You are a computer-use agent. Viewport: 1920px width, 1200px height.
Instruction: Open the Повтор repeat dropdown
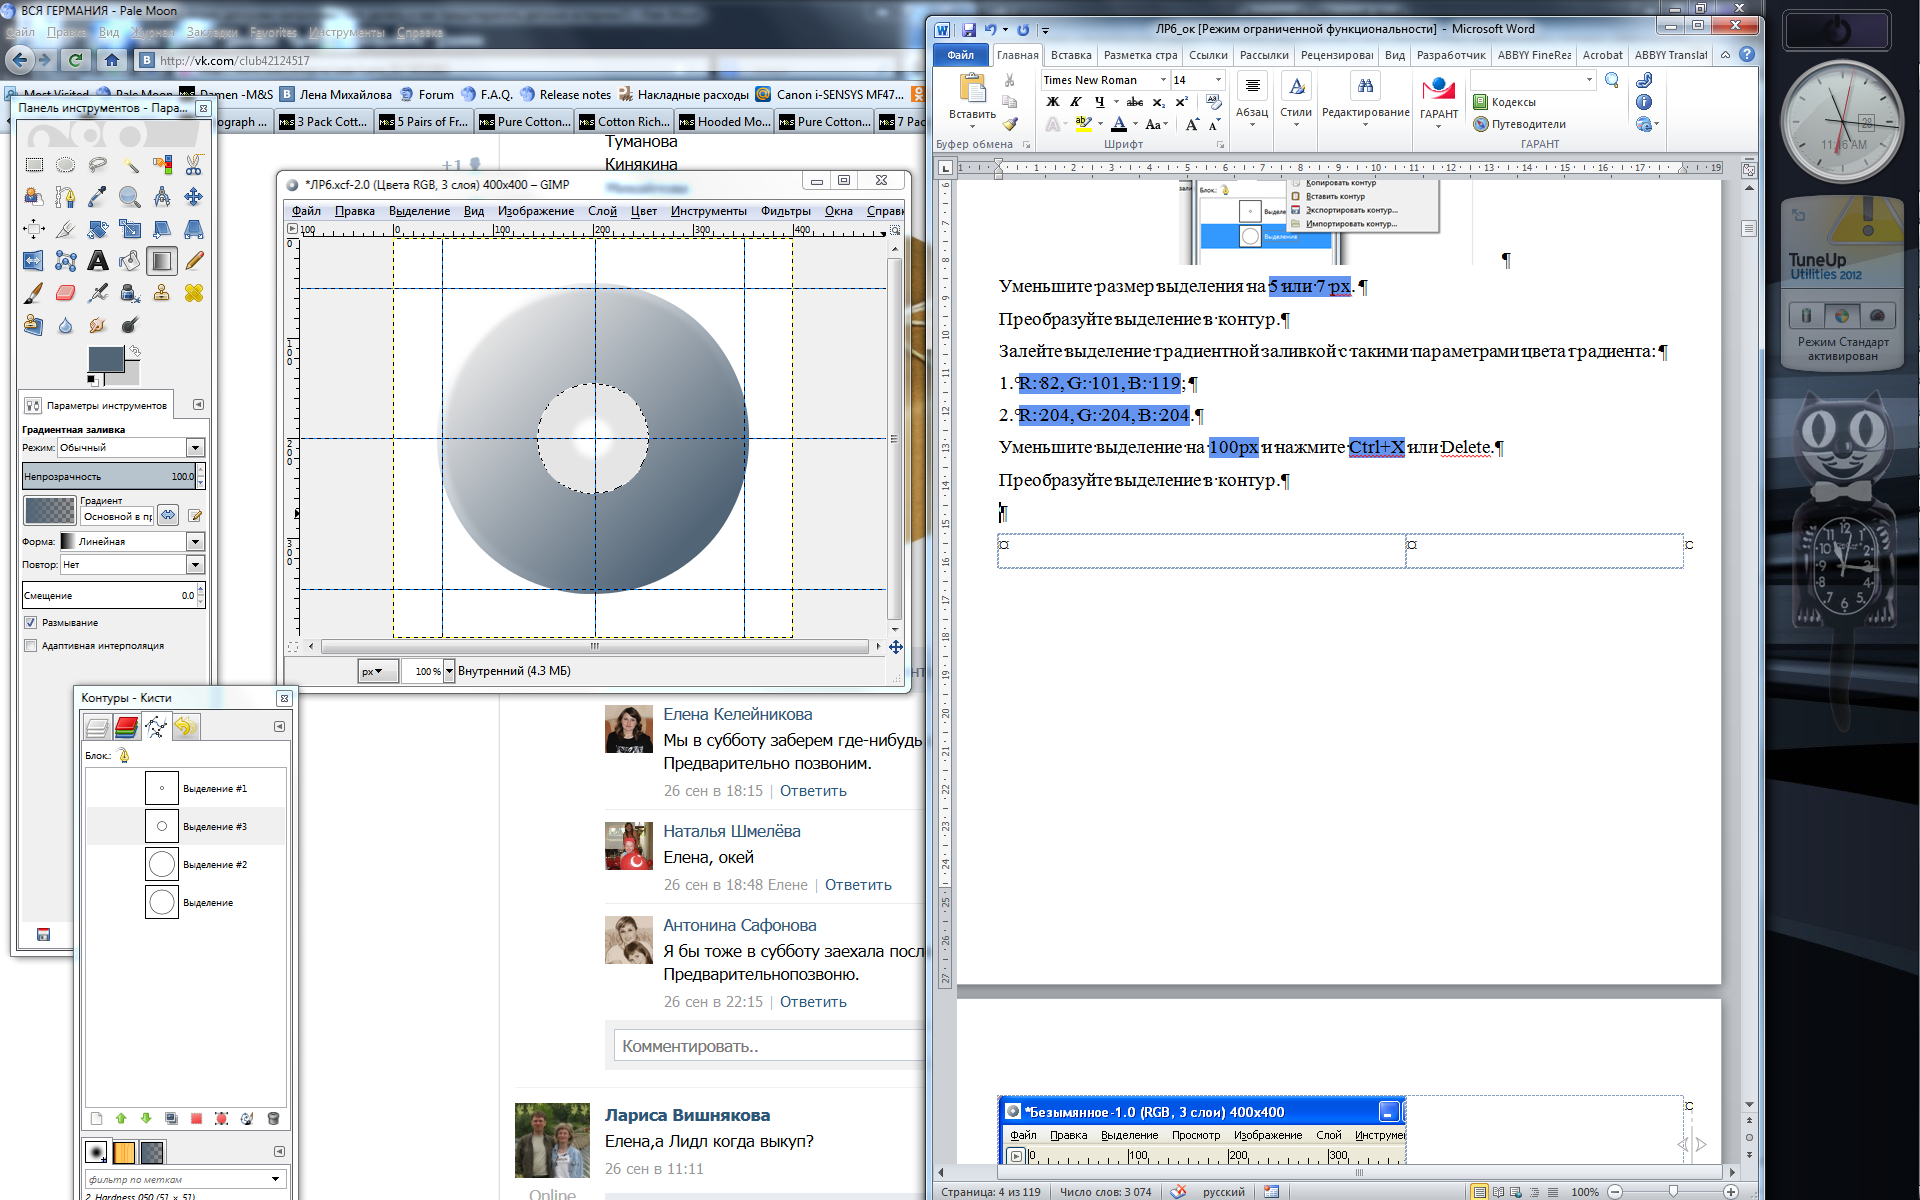tap(196, 565)
